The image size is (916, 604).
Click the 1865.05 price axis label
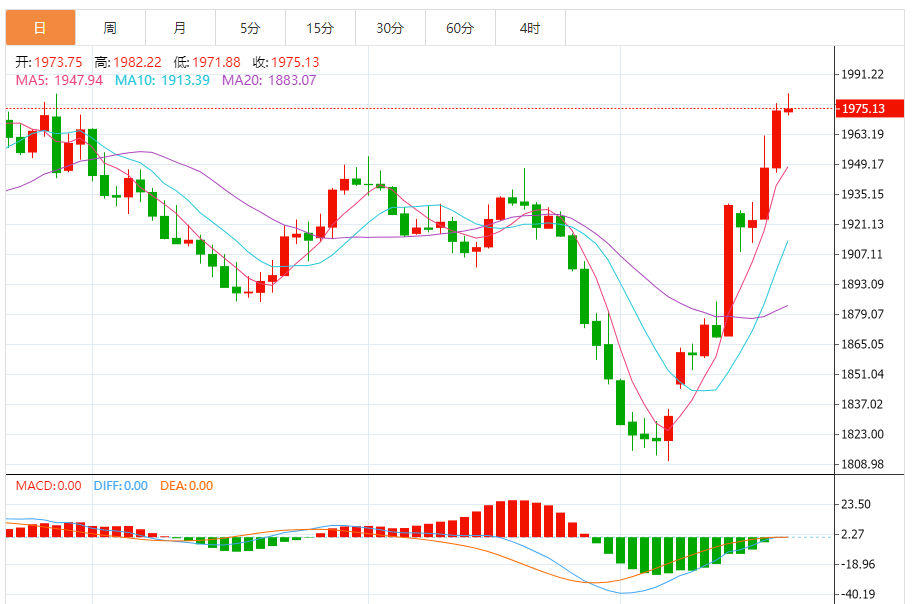(862, 344)
